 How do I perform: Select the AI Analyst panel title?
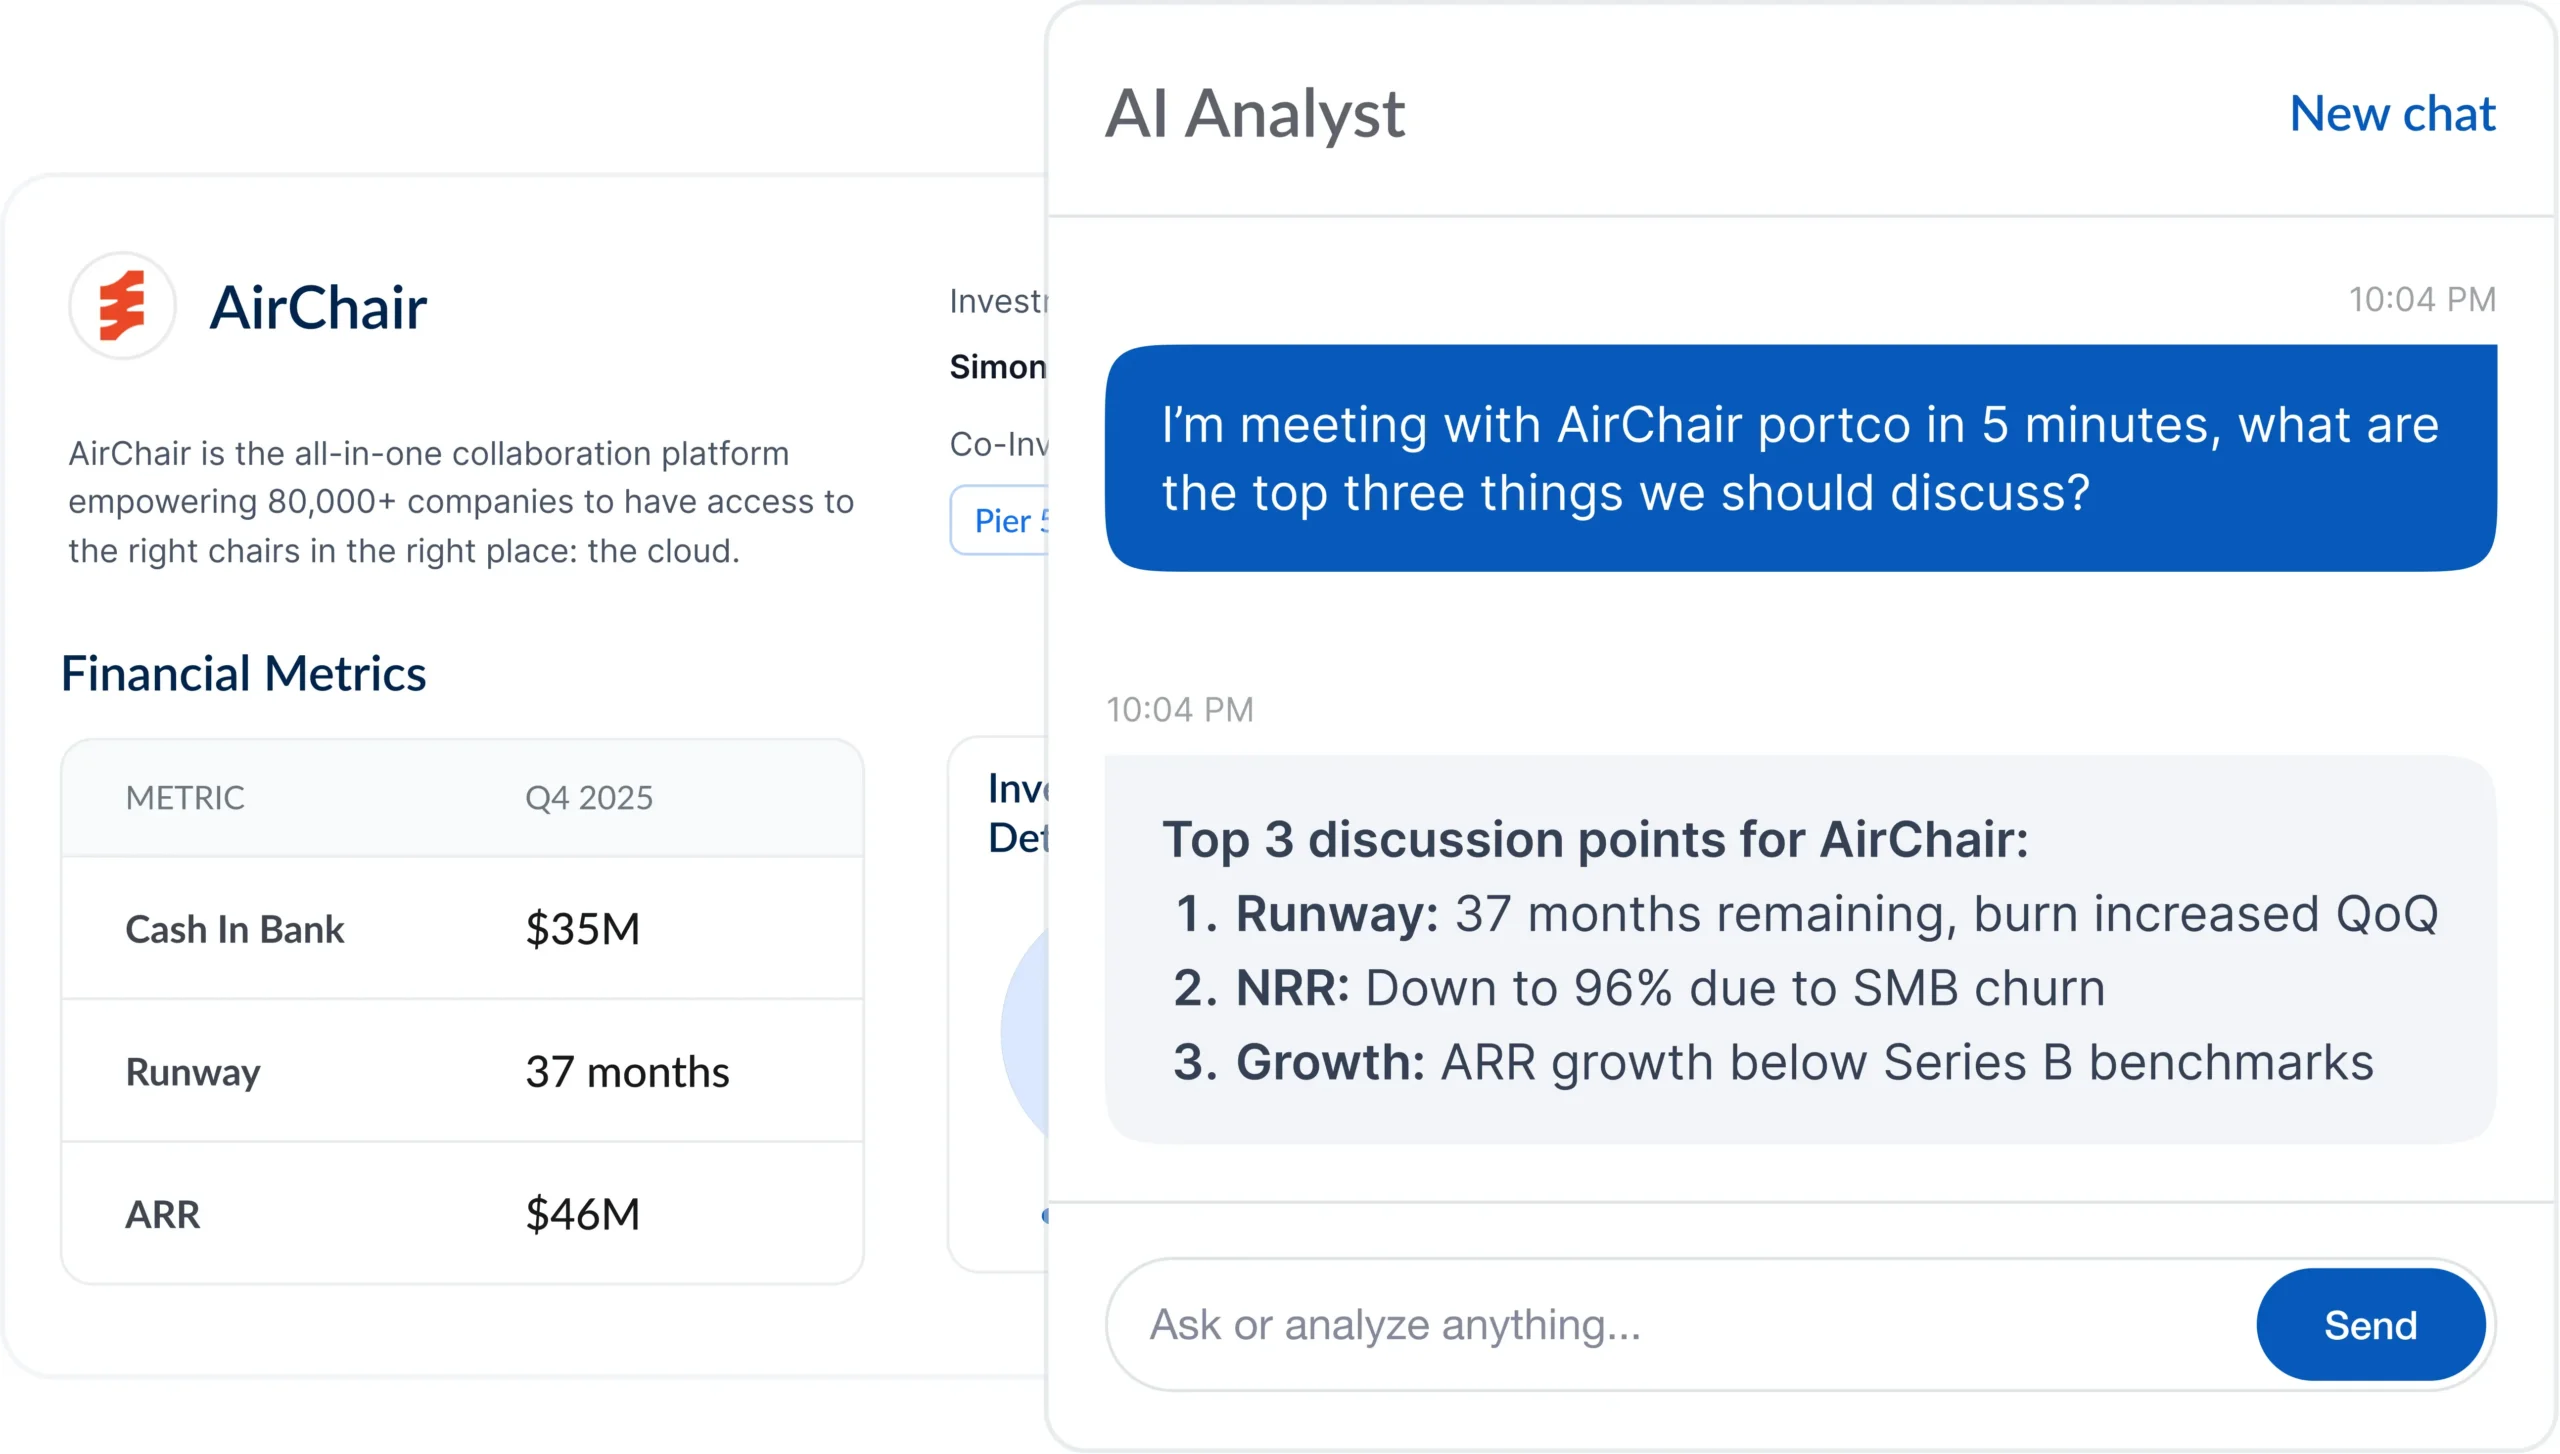pos(1254,114)
